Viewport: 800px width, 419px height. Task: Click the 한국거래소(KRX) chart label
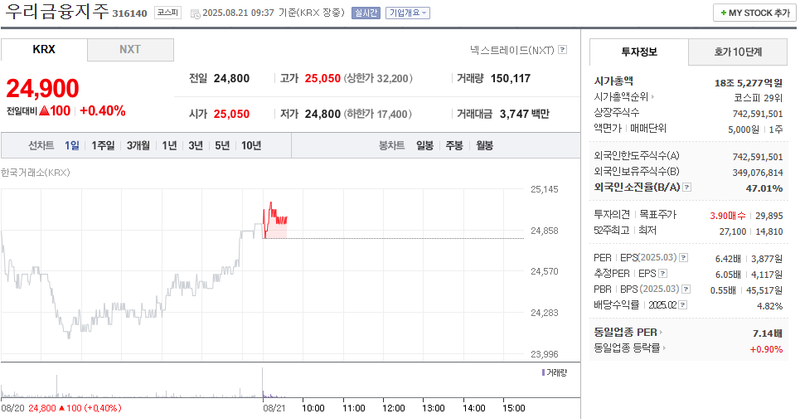35,172
